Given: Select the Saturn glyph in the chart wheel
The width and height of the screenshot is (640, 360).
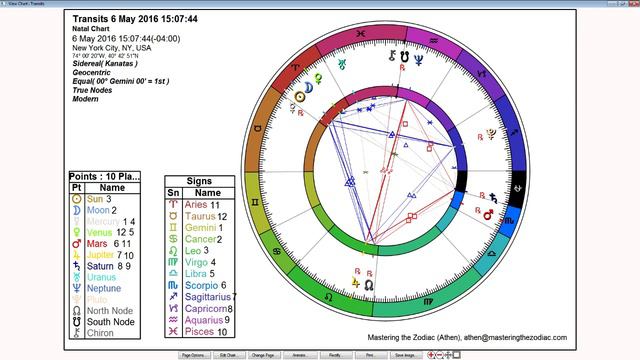Looking at the screenshot, I should point(493,198).
